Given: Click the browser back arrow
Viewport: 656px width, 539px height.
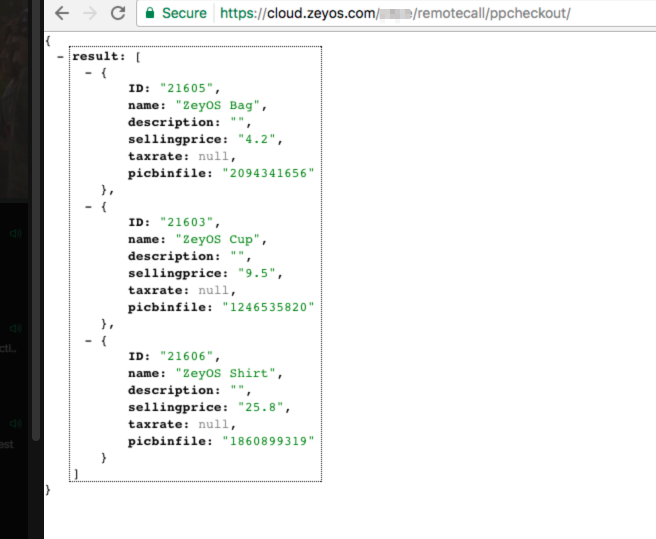Looking at the screenshot, I should pos(62,13).
